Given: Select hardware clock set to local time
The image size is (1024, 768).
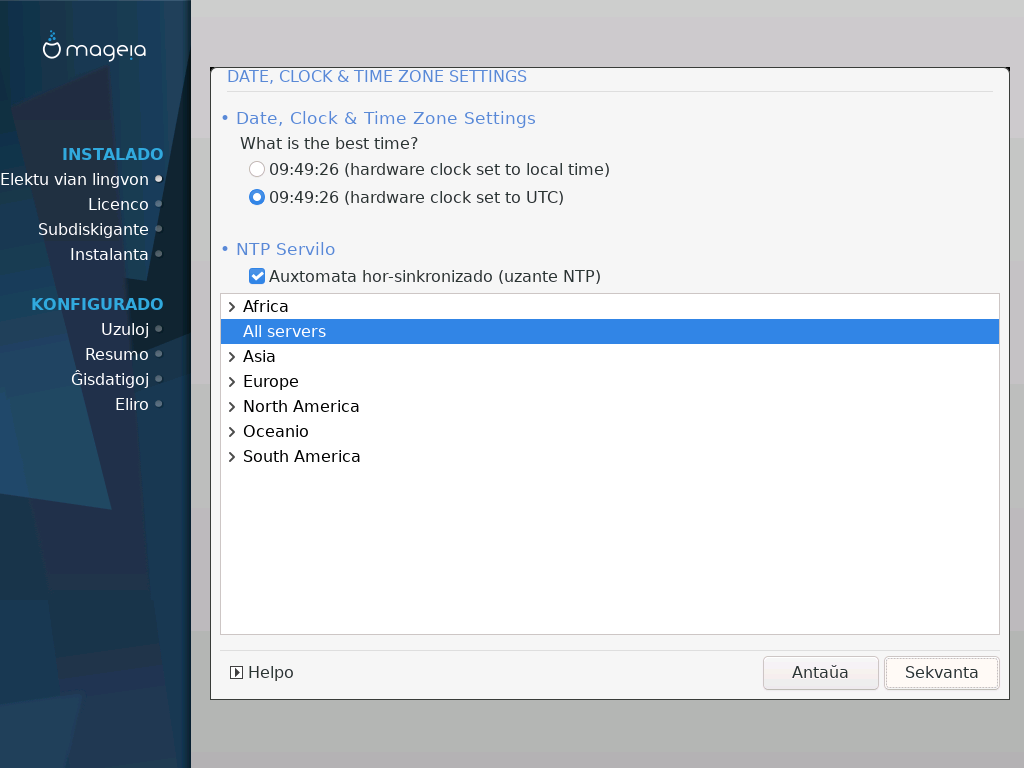Looking at the screenshot, I should click(257, 170).
